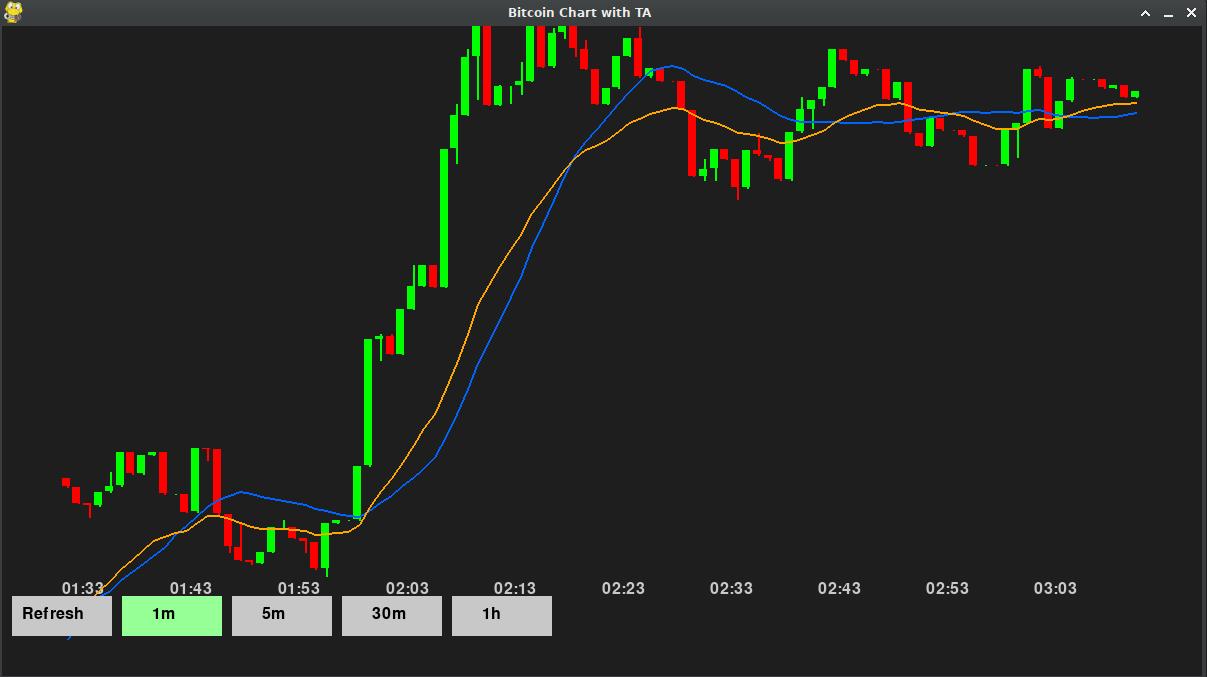
Task: Close the Bitcoin Chart window
Action: (x=1191, y=13)
